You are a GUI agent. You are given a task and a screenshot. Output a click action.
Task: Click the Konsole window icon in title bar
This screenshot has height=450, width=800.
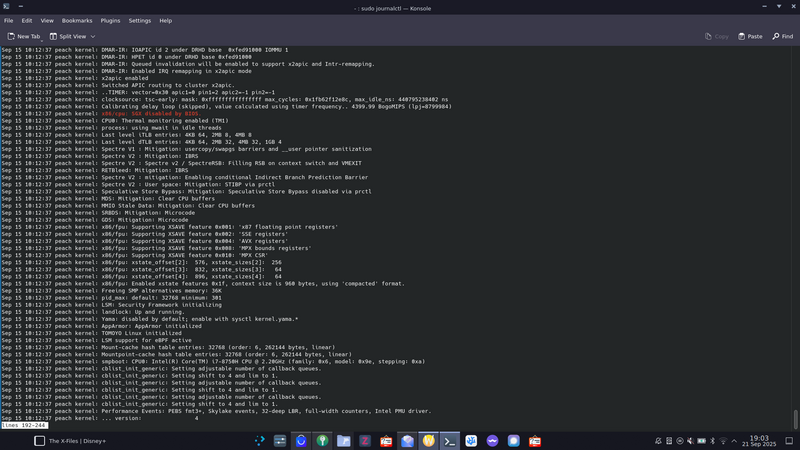tap(6, 6)
